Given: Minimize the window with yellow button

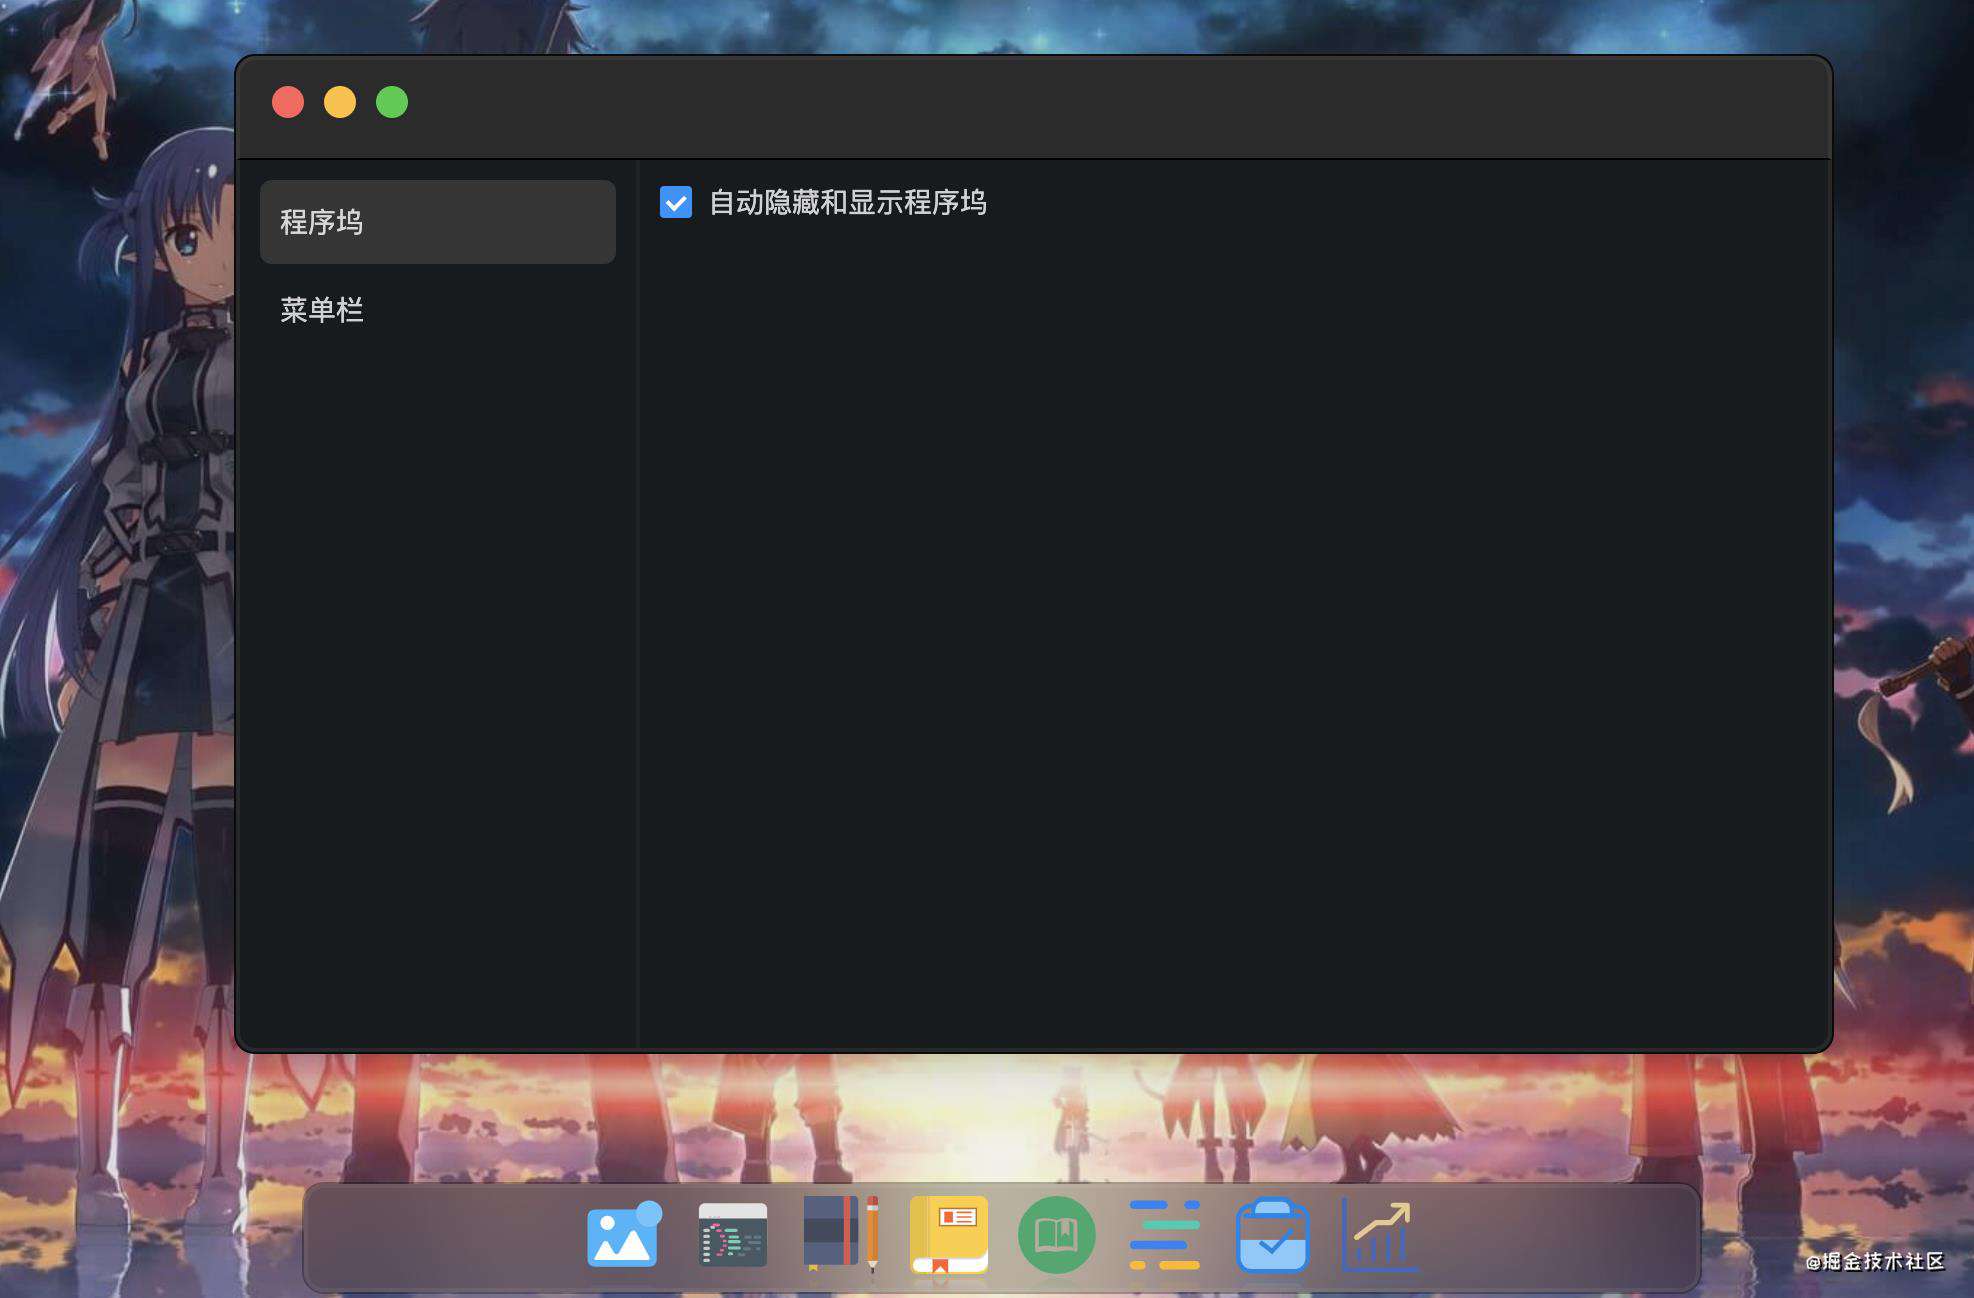Looking at the screenshot, I should 340,102.
